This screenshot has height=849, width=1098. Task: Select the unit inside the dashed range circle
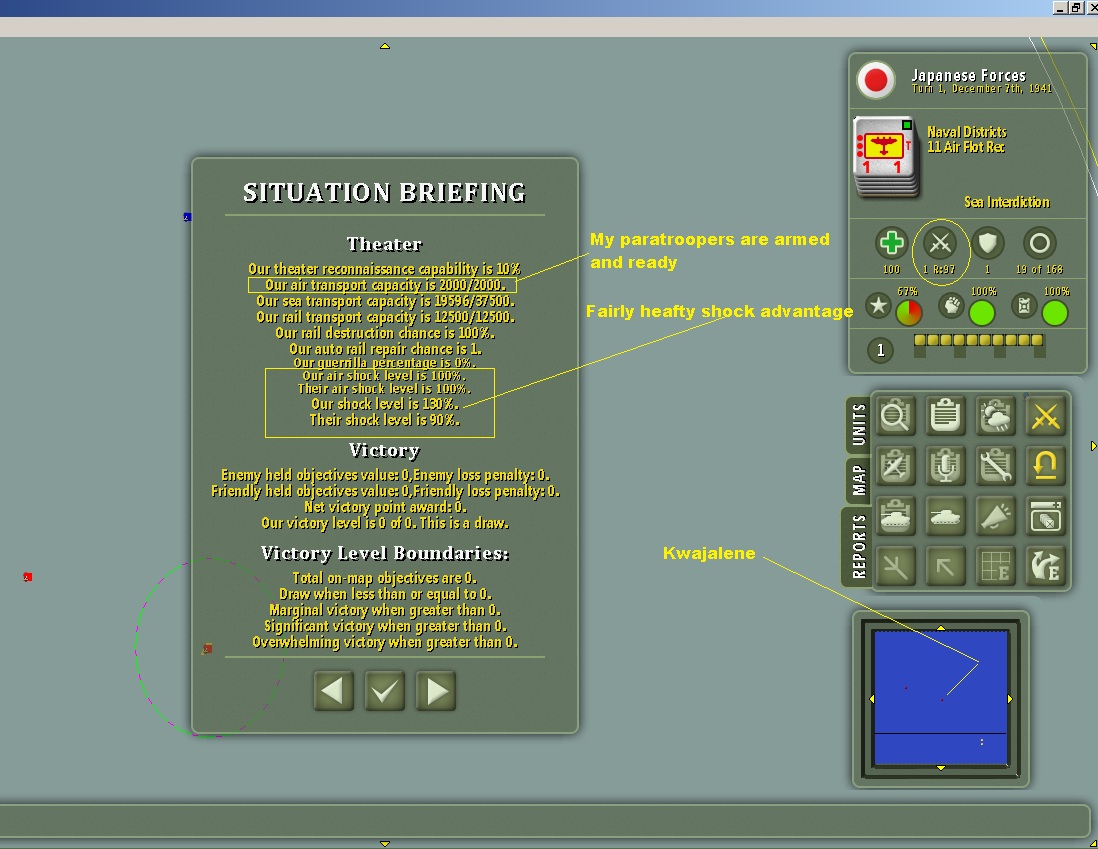click(207, 649)
